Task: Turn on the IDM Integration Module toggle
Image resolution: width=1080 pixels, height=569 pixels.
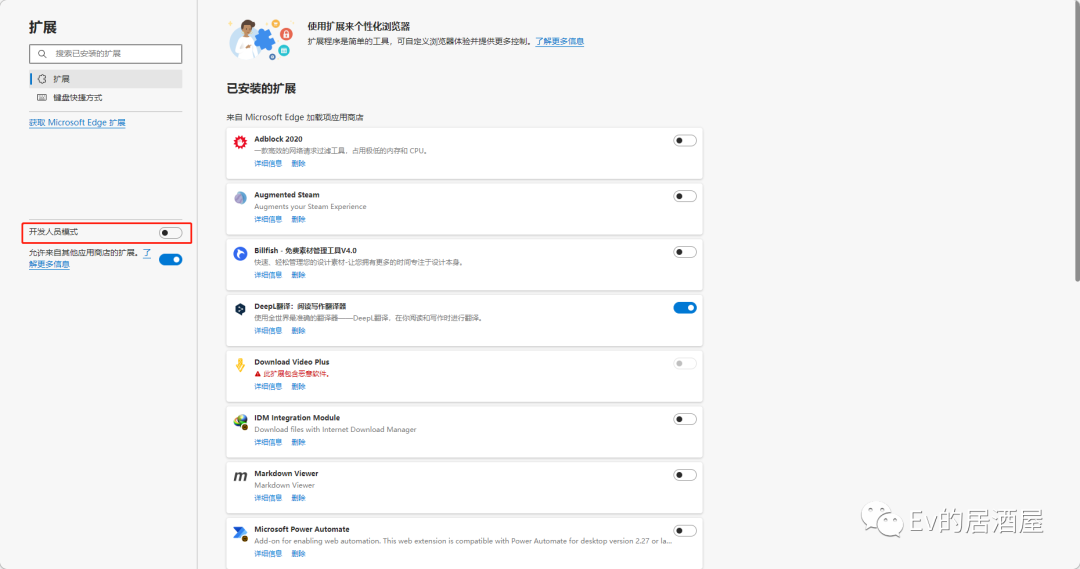Action: (x=685, y=420)
